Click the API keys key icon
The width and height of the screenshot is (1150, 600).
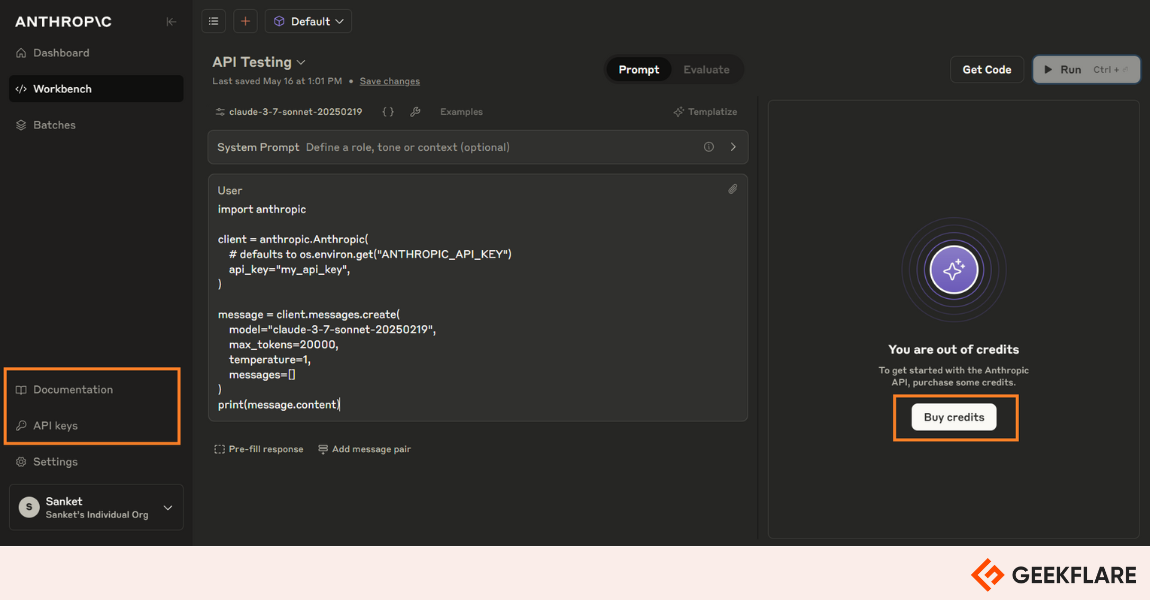point(21,425)
